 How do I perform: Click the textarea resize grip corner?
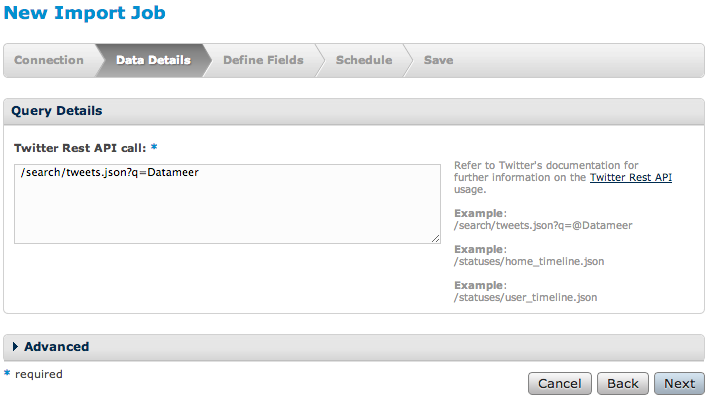tap(436, 239)
